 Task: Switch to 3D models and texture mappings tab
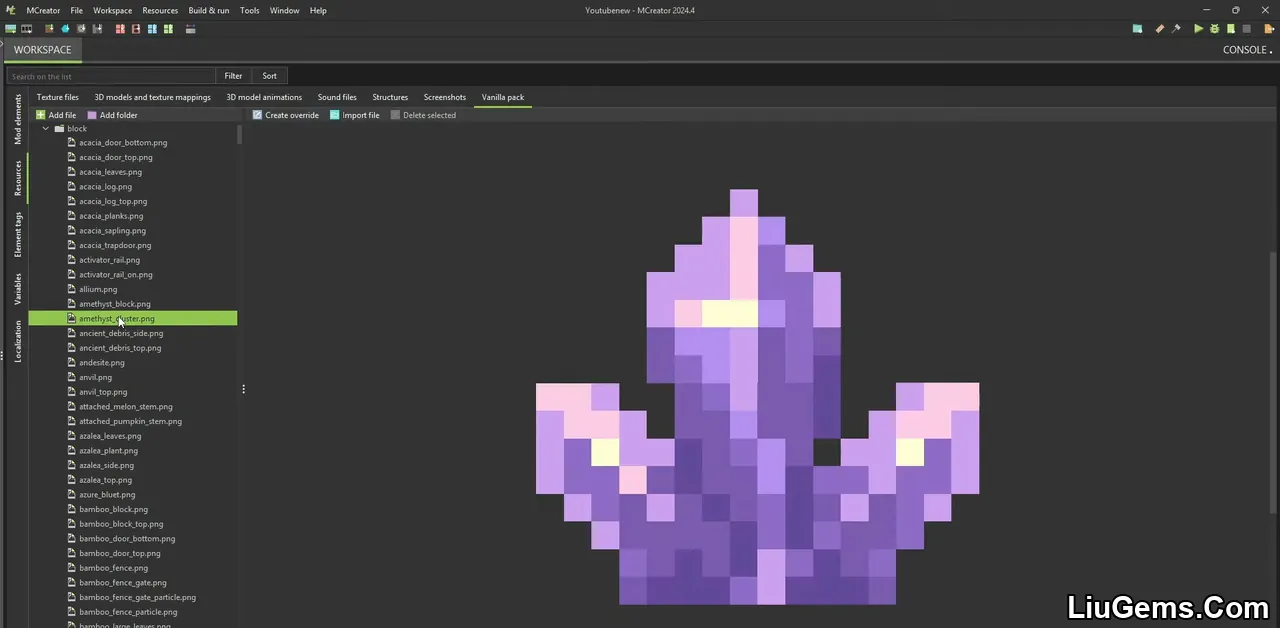(152, 97)
